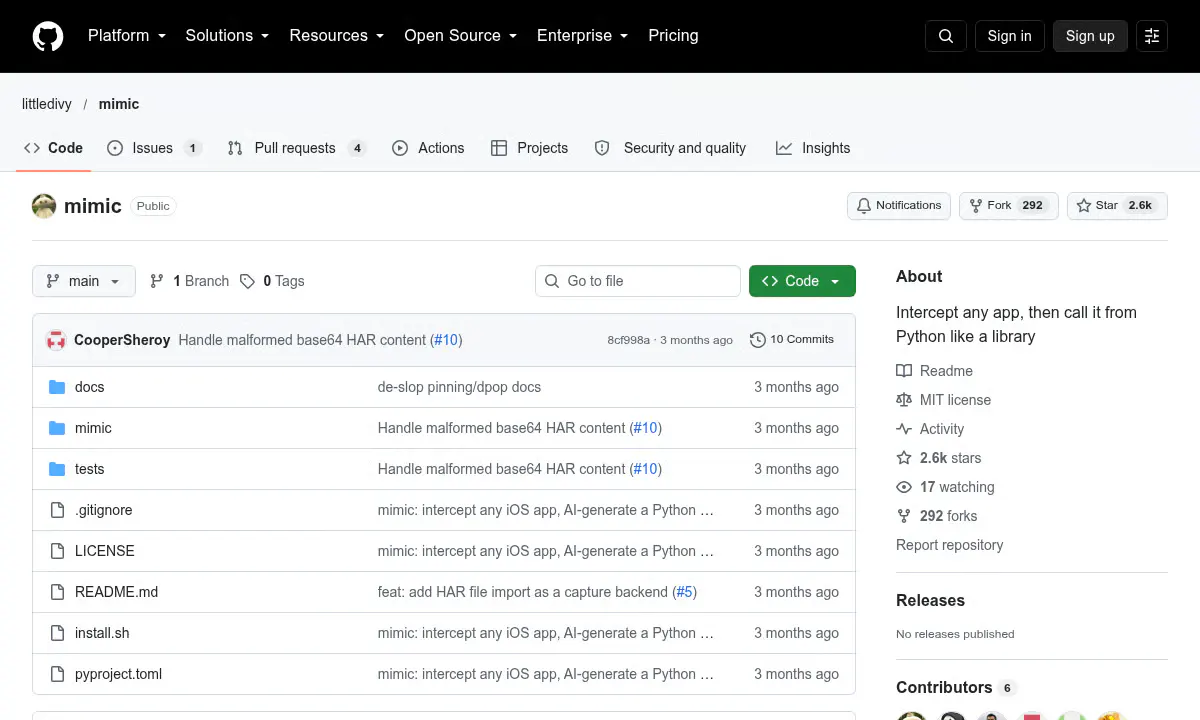The height and width of the screenshot is (720, 1200).
Task: Open the Report repository link
Action: [949, 545]
